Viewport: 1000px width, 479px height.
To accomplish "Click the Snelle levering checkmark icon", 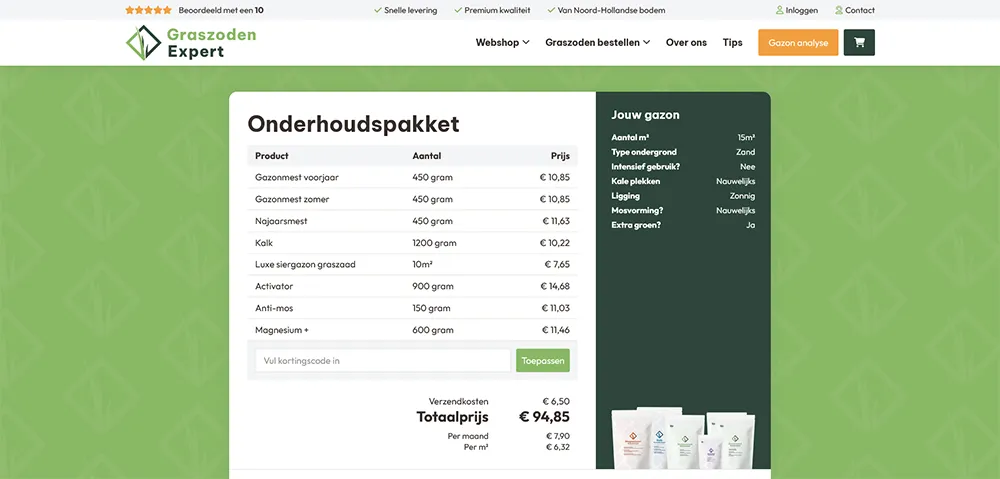I will (378, 10).
